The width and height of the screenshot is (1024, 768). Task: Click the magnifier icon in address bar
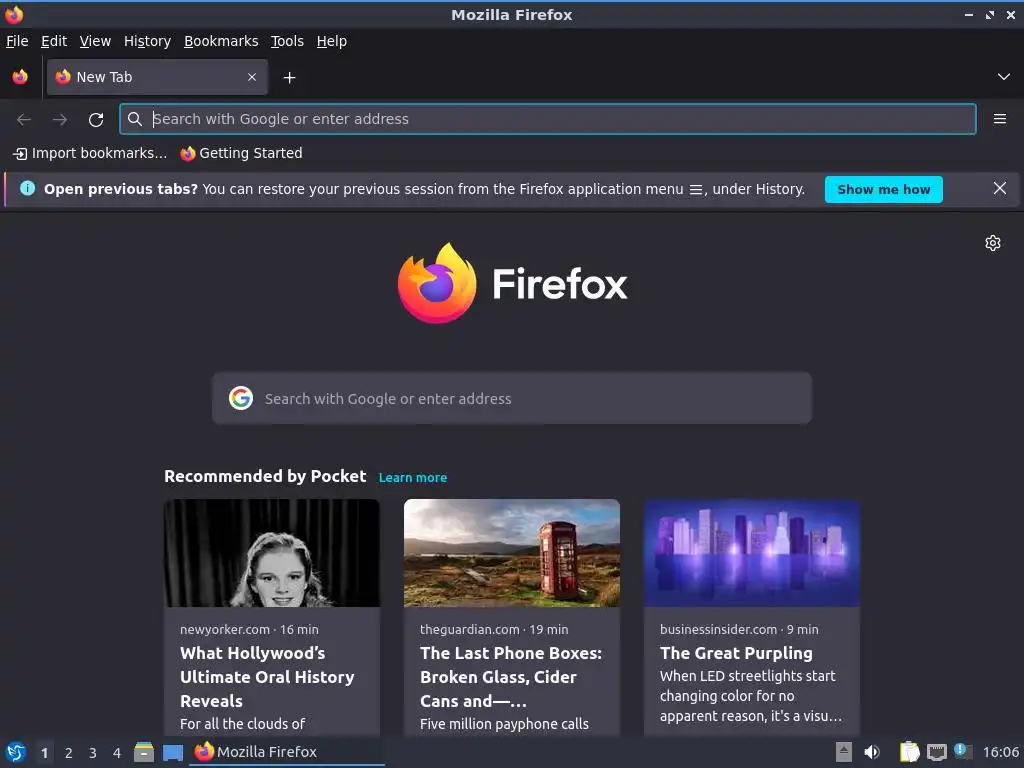(135, 119)
